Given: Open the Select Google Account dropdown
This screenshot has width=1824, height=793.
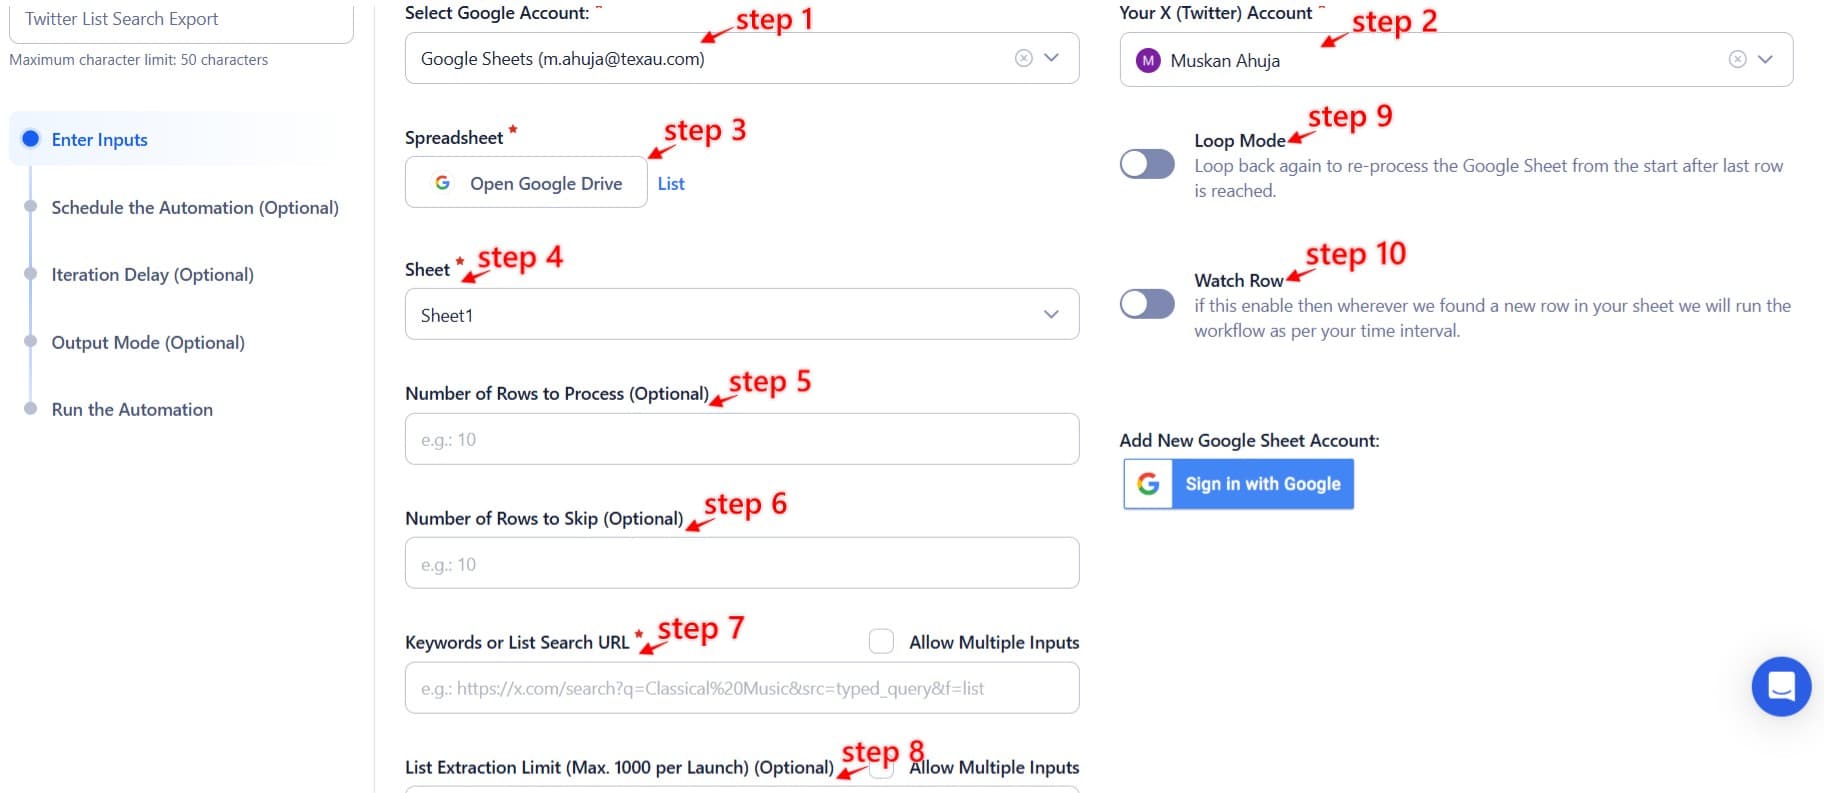Looking at the screenshot, I should [1051, 58].
